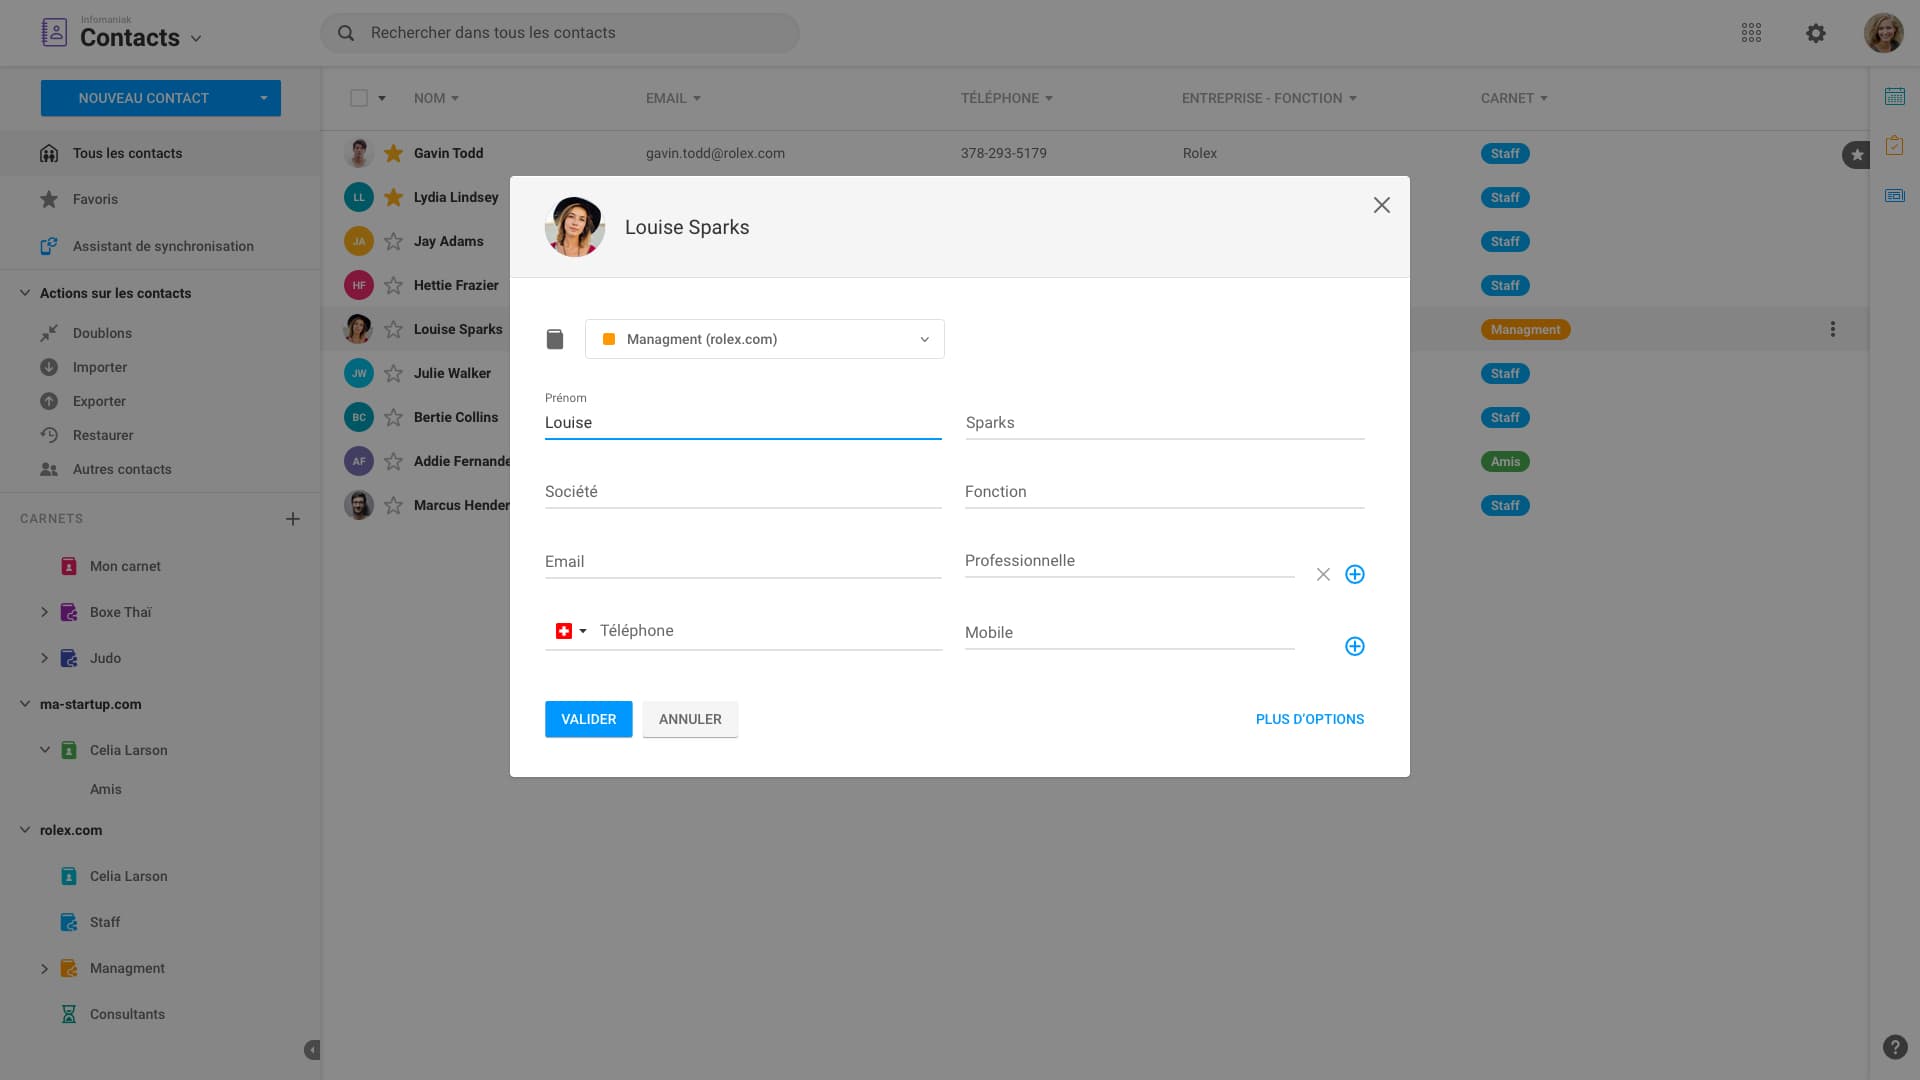This screenshot has width=1920, height=1080.
Task: Click the add email field plus icon
Action: 1354,574
